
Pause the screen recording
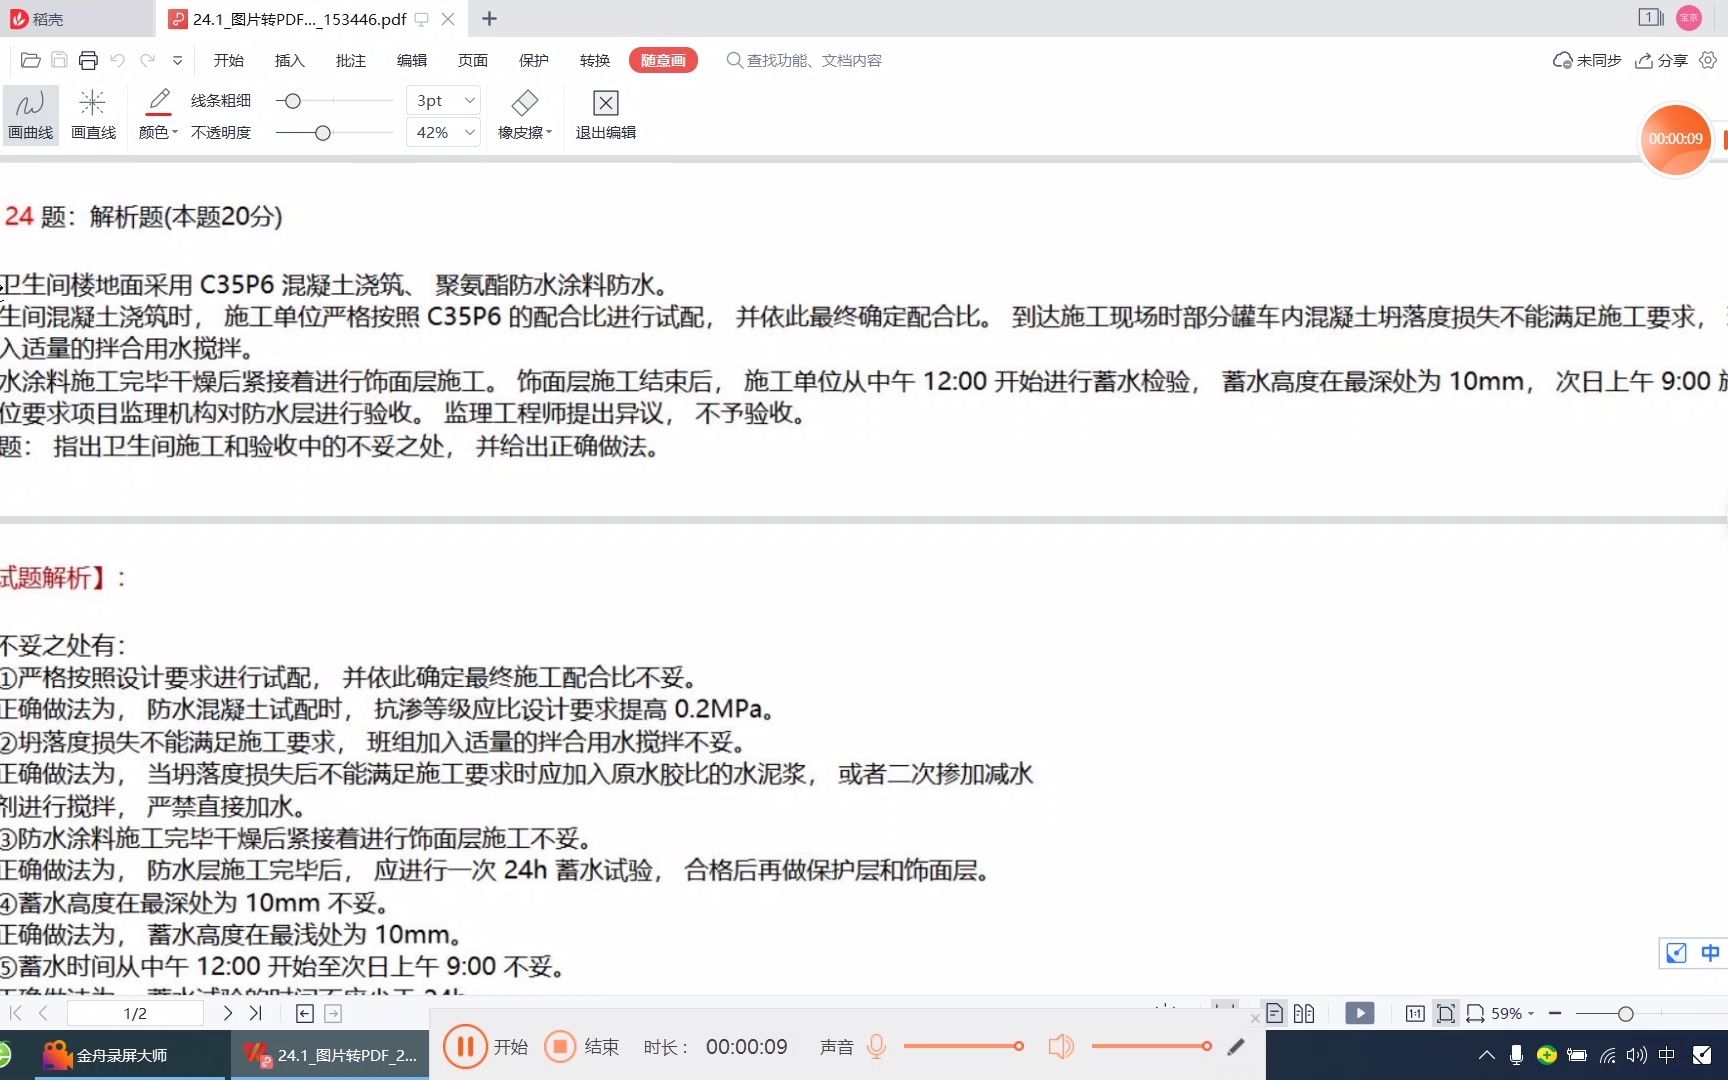tap(465, 1047)
